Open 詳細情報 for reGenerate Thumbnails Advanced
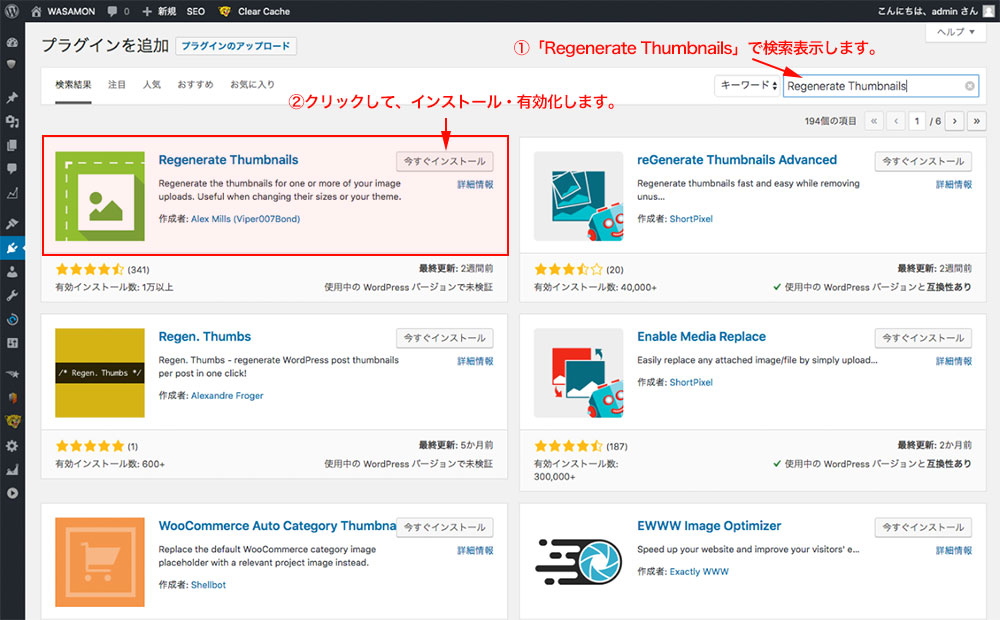 [x=954, y=184]
